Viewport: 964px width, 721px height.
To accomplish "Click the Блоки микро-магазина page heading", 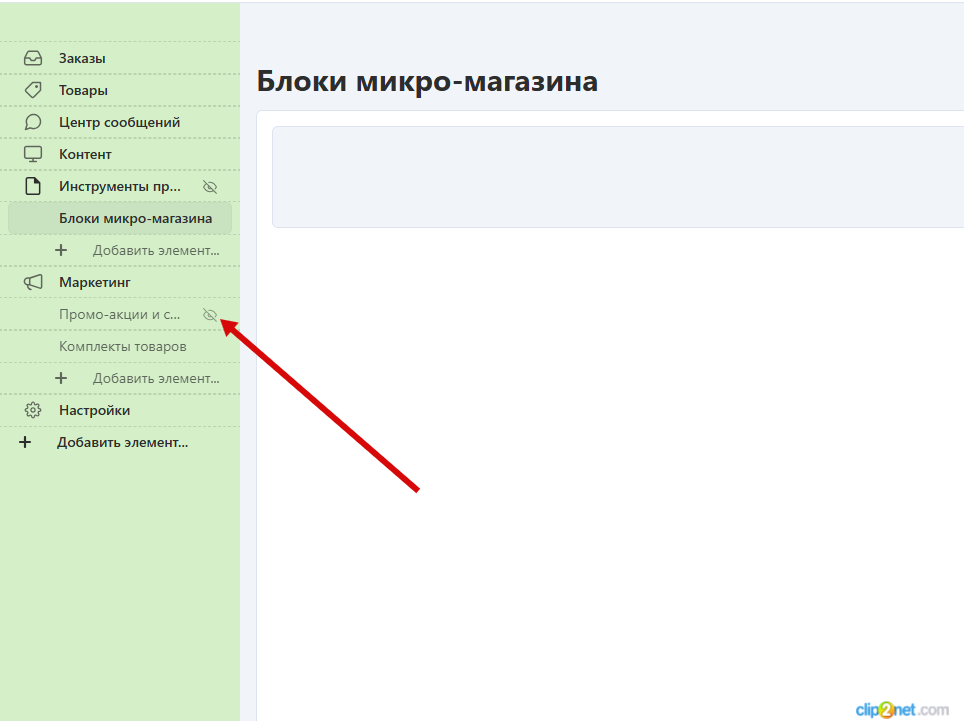I will (427, 81).
